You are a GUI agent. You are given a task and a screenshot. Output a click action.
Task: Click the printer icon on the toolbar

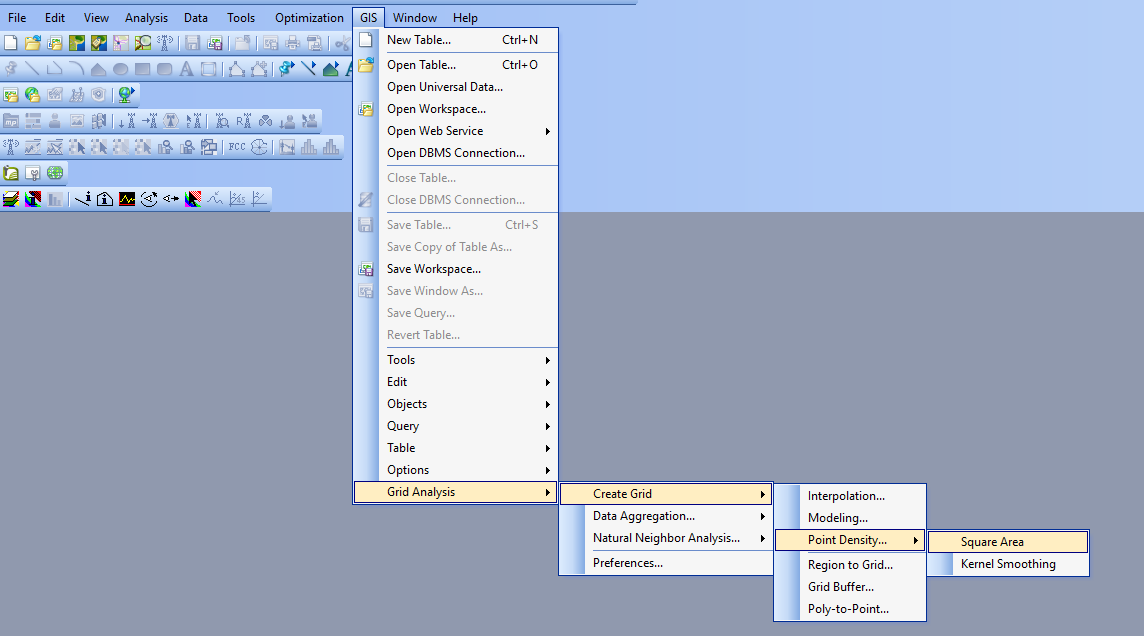(x=292, y=43)
